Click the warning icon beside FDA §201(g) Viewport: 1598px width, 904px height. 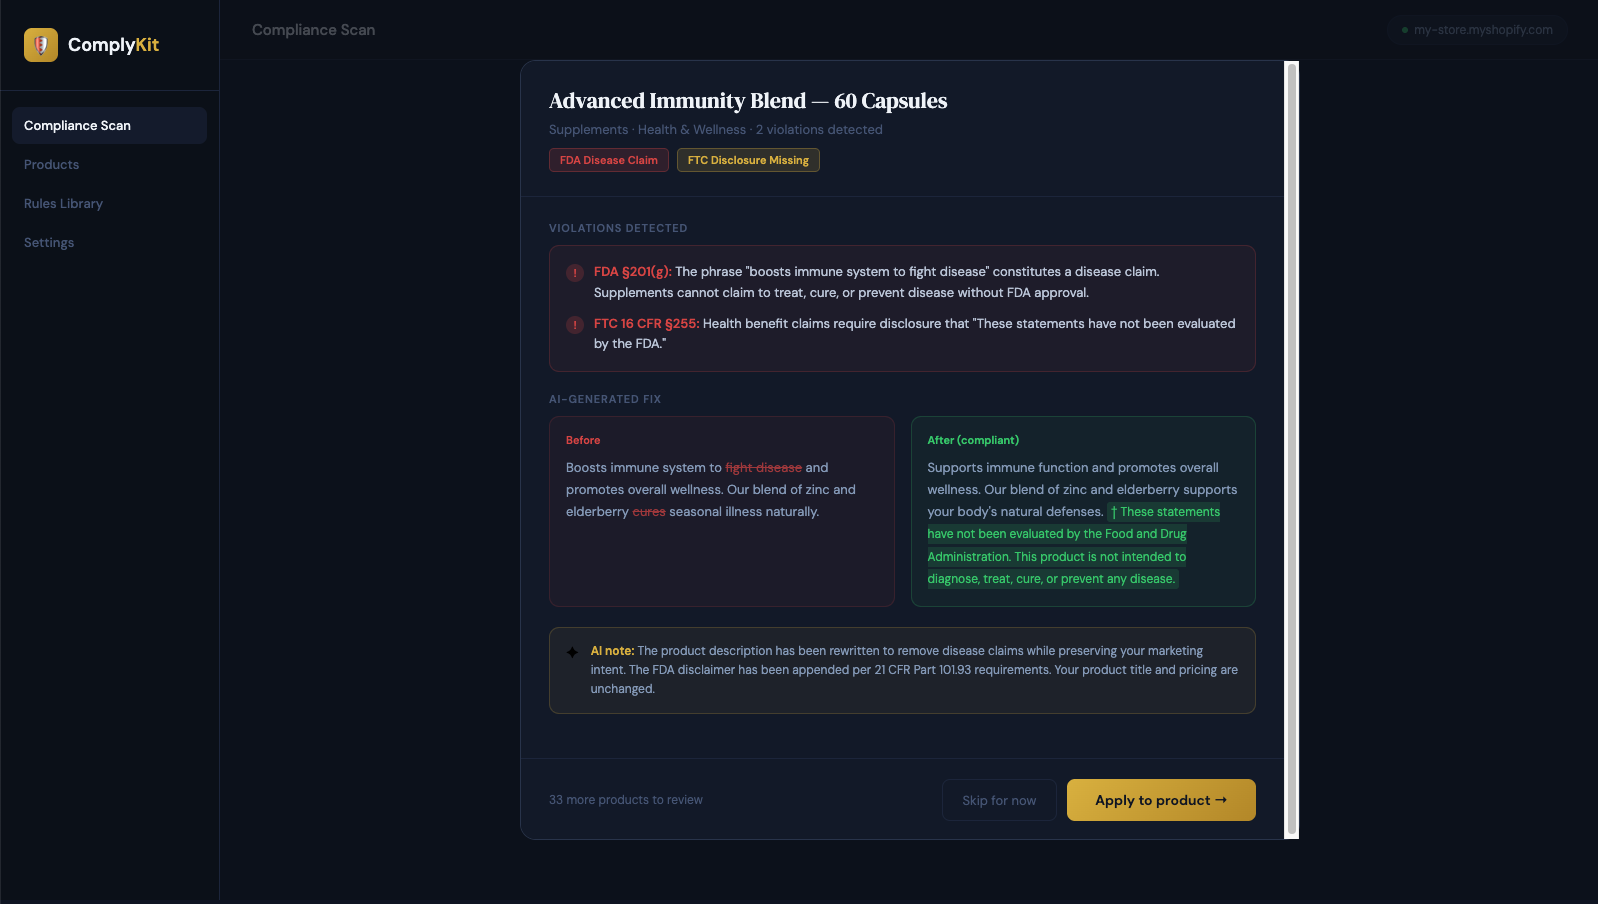[x=574, y=272]
